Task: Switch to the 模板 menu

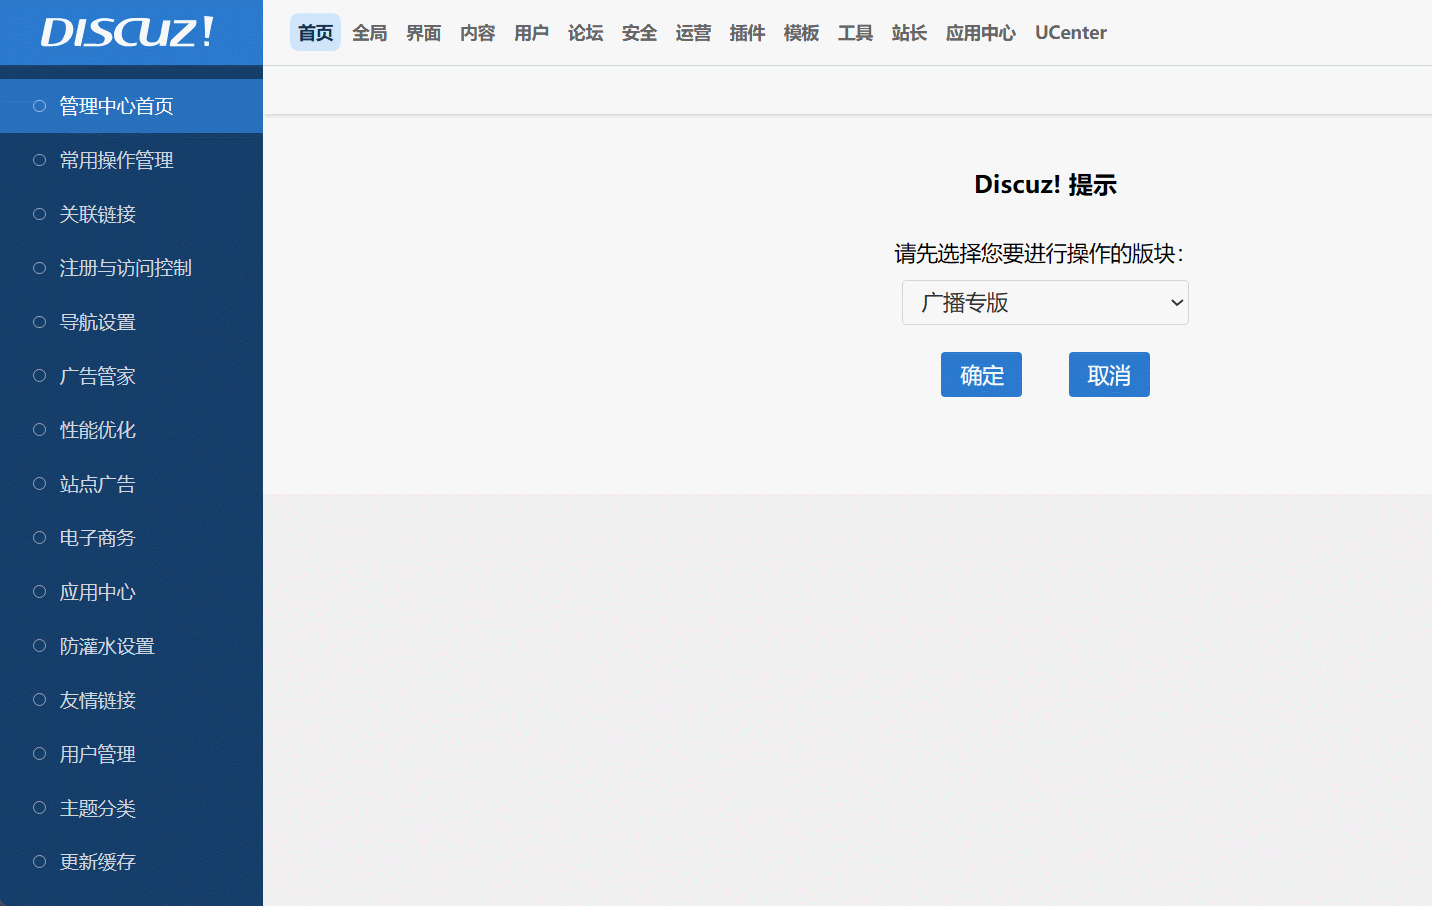Action: (801, 33)
